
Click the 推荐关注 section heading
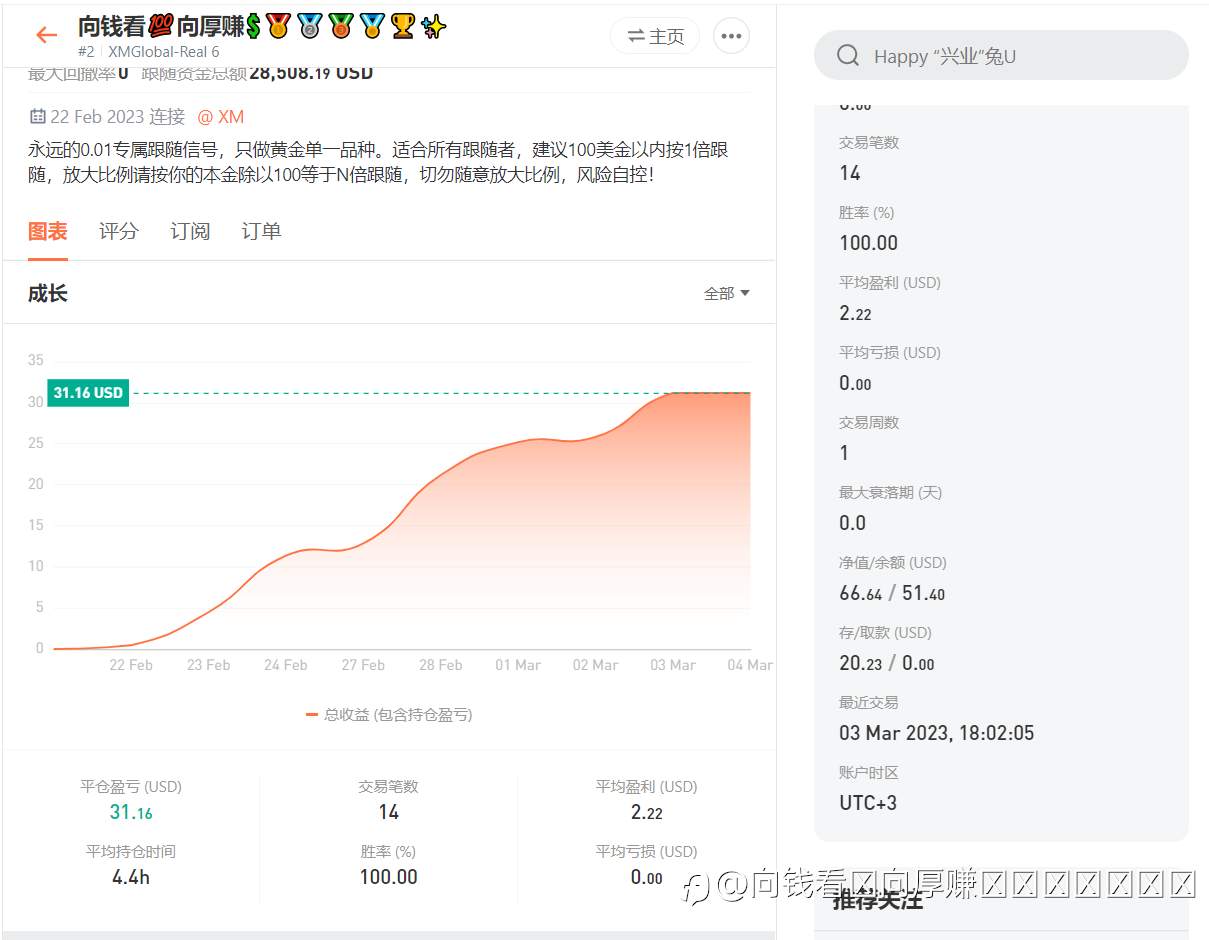pos(877,899)
